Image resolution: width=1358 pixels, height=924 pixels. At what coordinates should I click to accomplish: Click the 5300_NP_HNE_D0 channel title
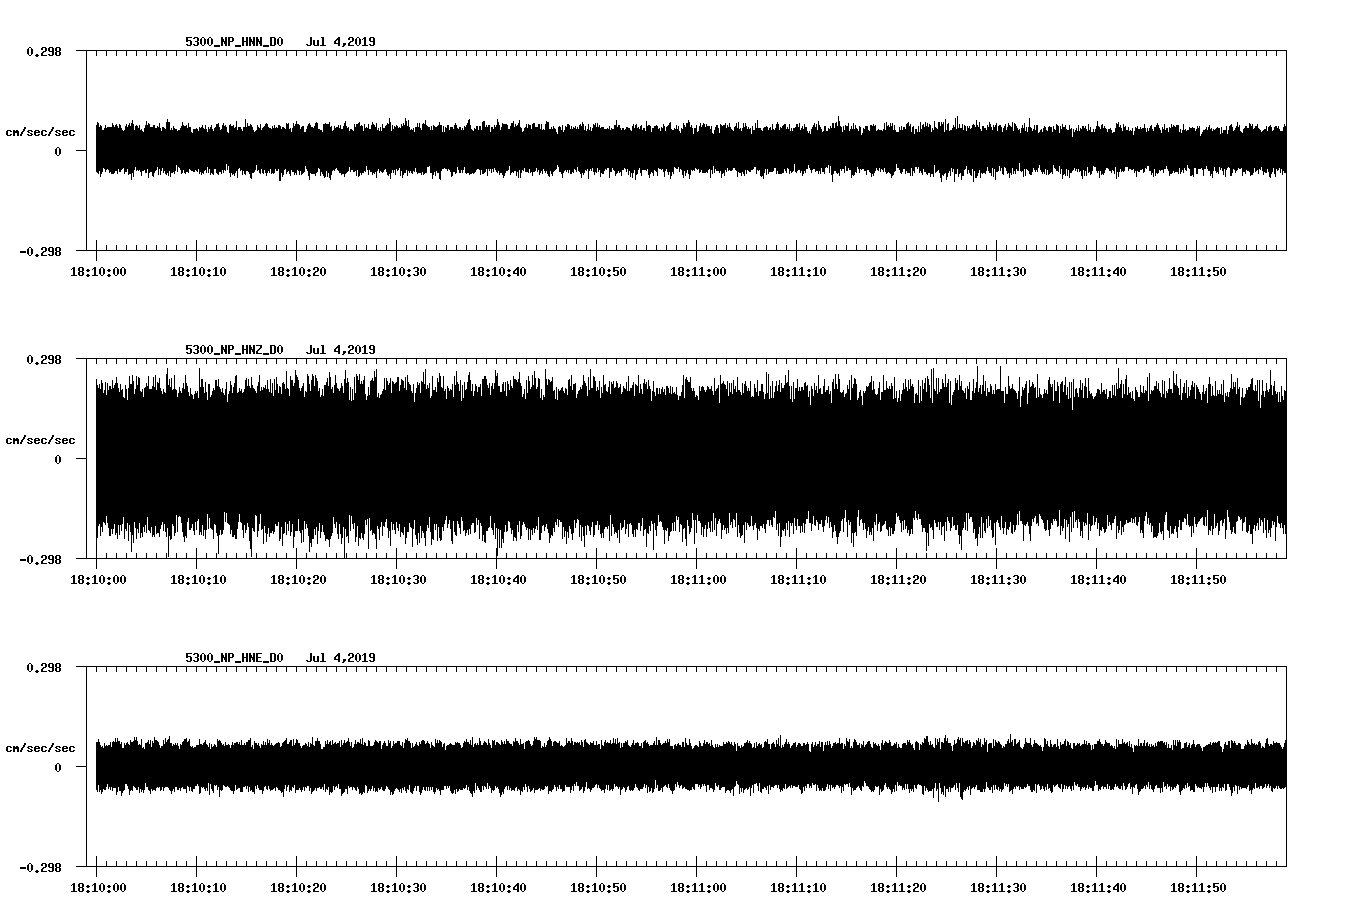pyautogui.click(x=234, y=658)
